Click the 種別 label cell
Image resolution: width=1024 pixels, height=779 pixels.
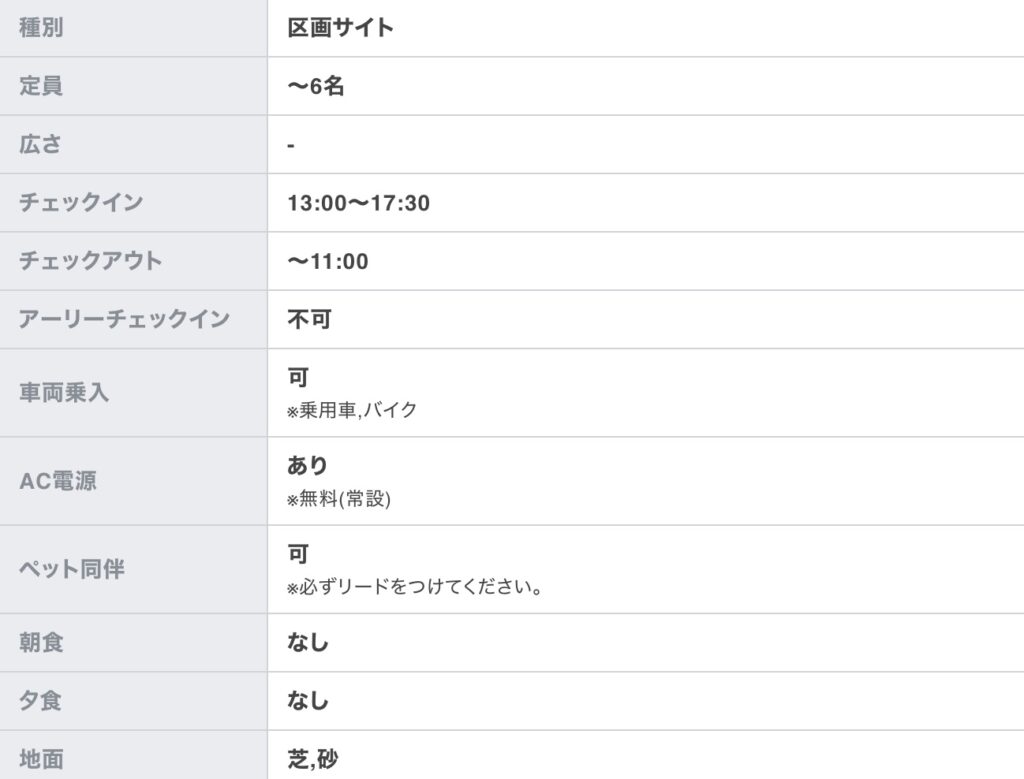[133, 27]
